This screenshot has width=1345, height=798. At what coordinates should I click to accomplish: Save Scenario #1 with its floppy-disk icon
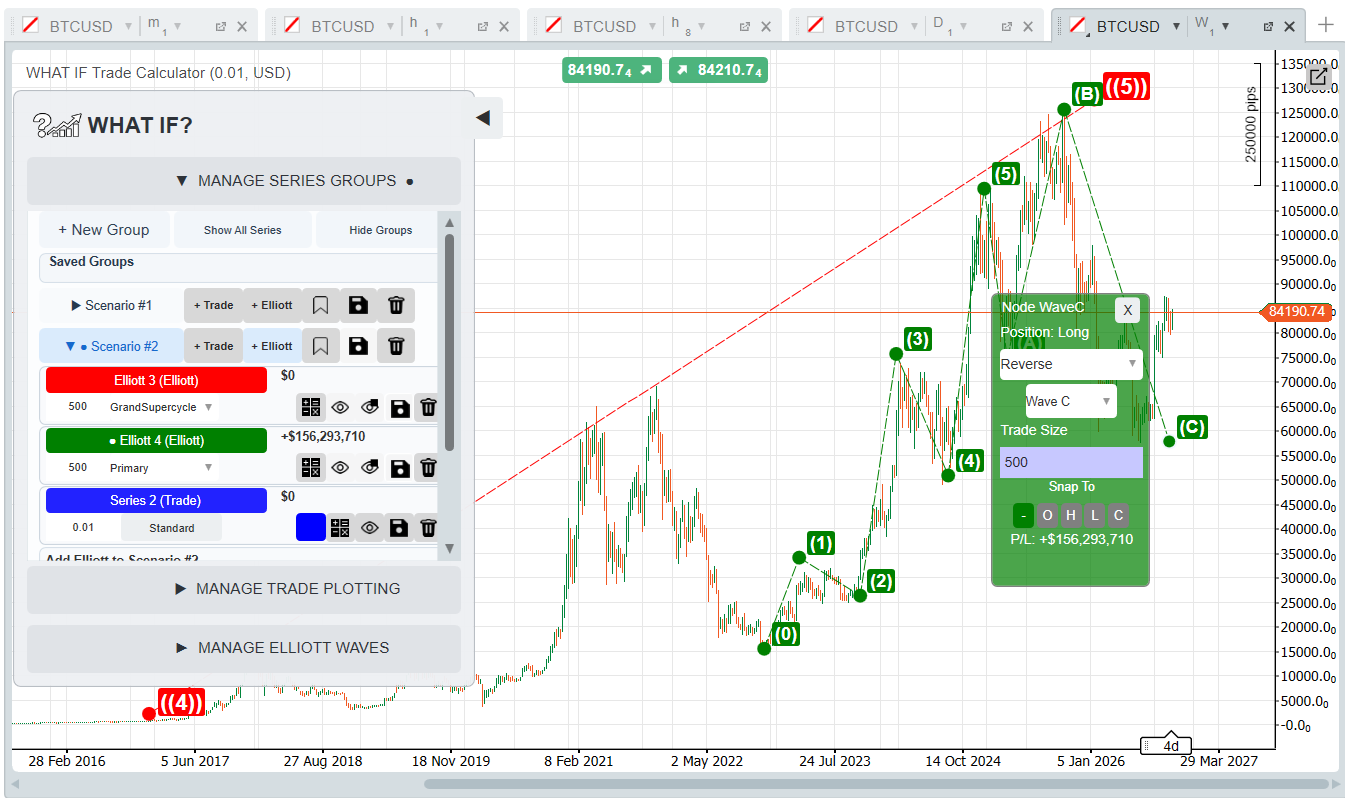tap(358, 305)
